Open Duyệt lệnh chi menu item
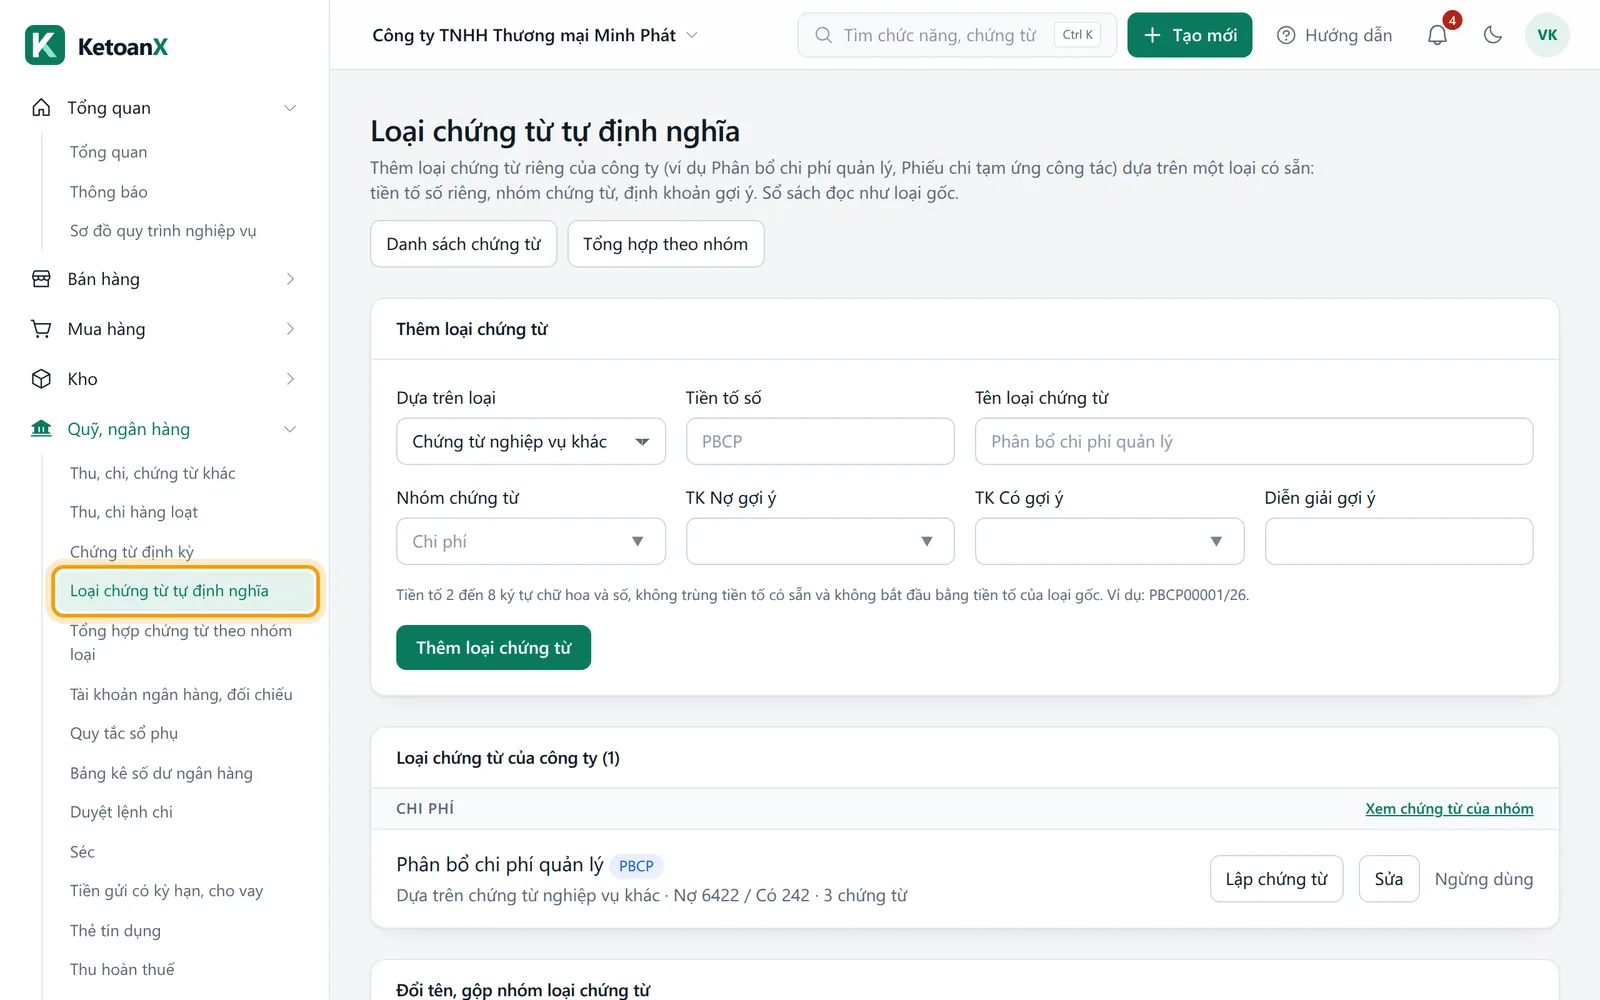The image size is (1600, 1000). [x=121, y=812]
